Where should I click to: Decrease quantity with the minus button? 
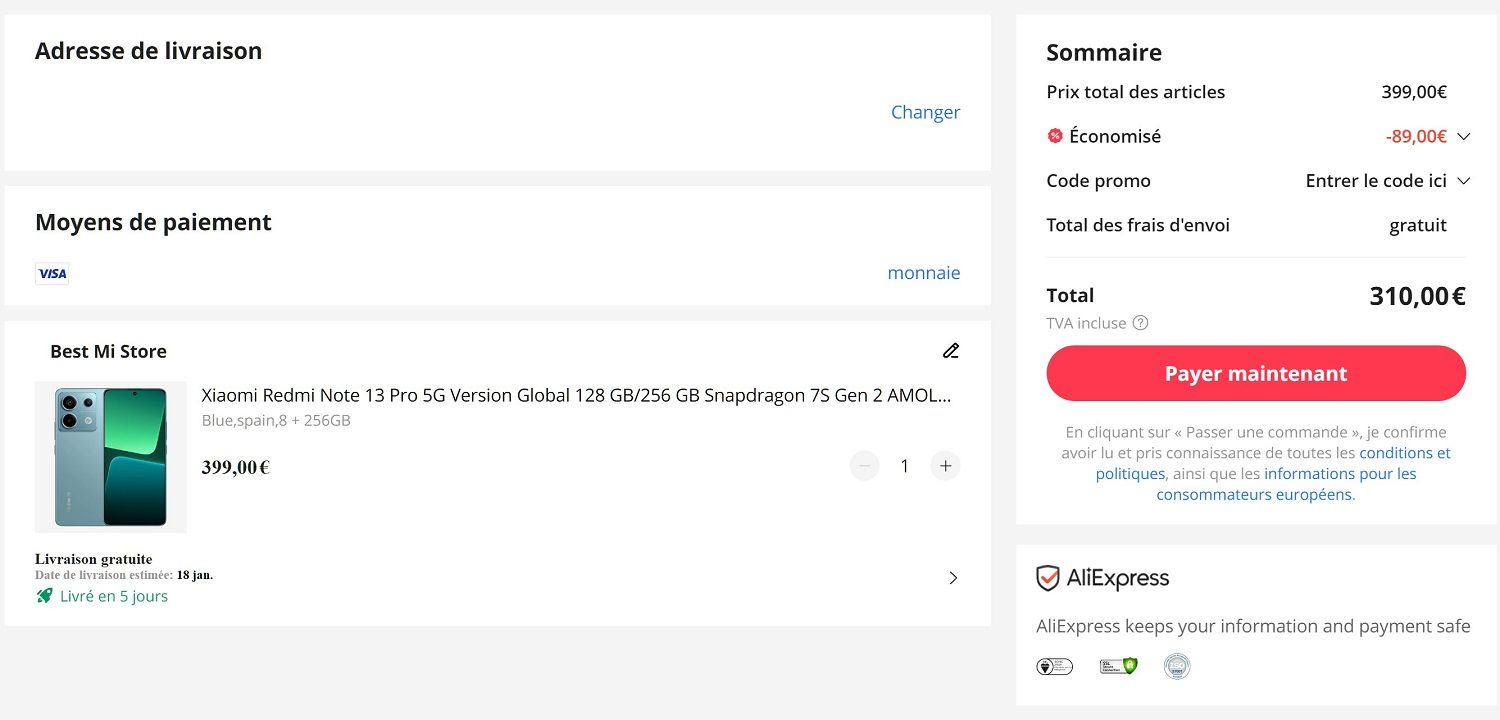pos(865,466)
